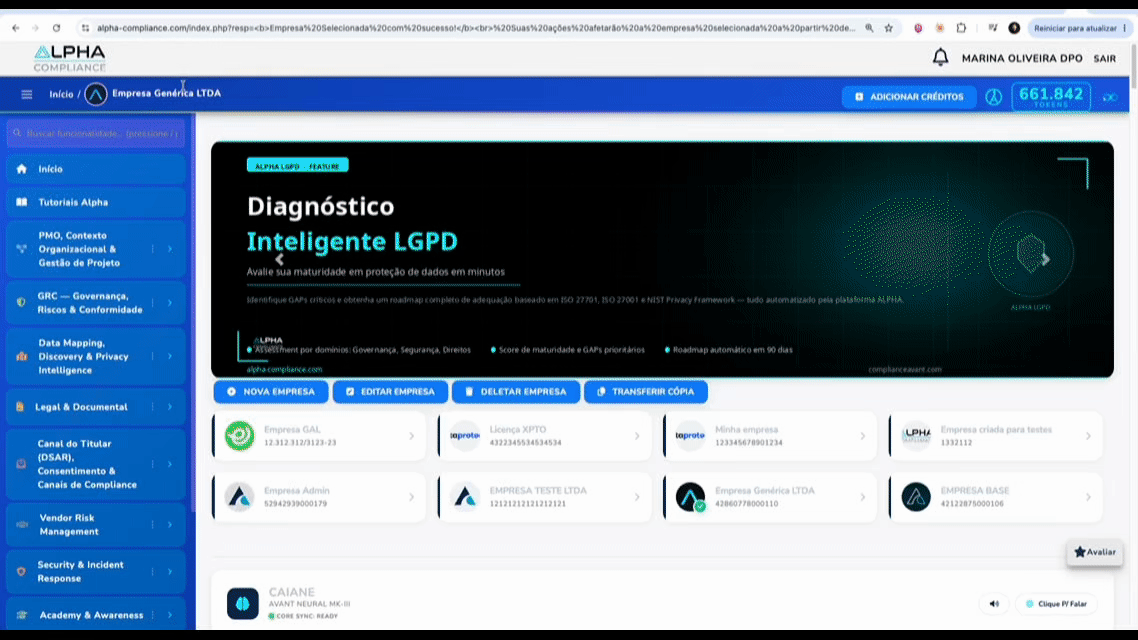The width and height of the screenshot is (1138, 640).
Task: Click ADICIONAR CRÉDITOS button
Action: (x=909, y=97)
